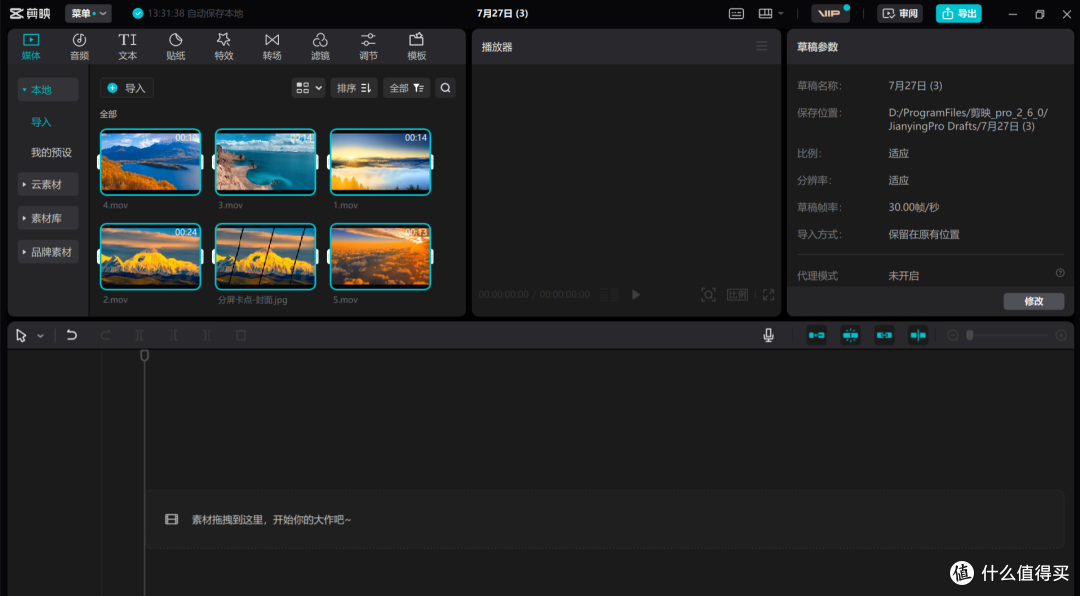Click the 导出 export button
1080x596 pixels.
coord(959,14)
